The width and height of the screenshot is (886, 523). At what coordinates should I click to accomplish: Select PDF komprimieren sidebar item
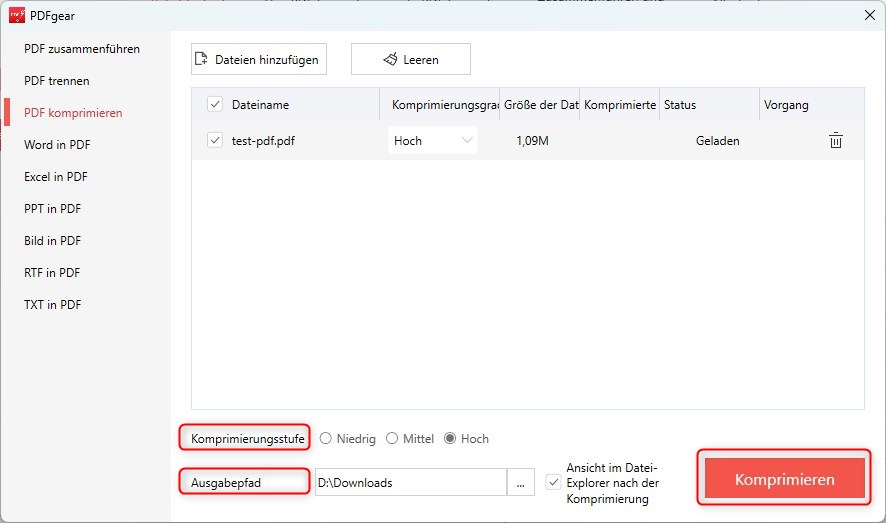pos(73,113)
